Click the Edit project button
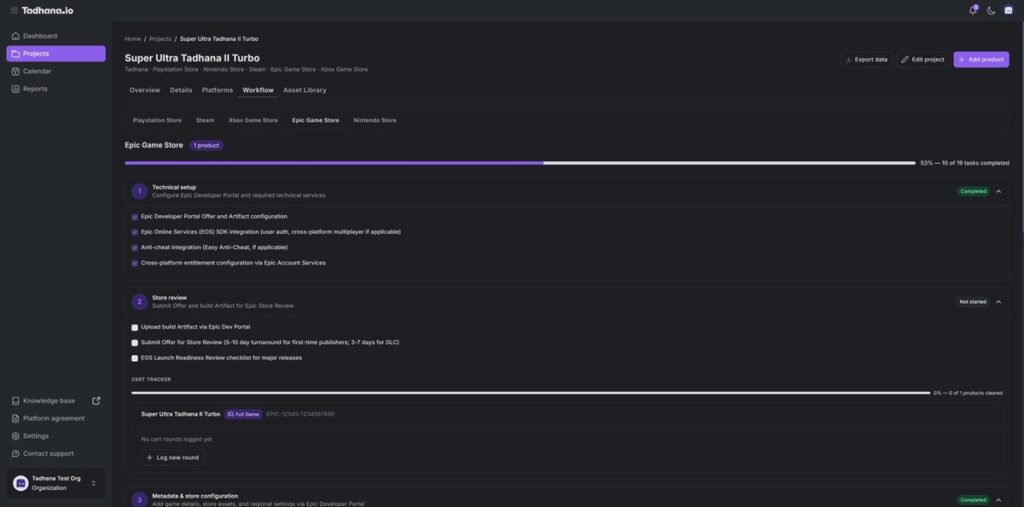 tap(923, 59)
